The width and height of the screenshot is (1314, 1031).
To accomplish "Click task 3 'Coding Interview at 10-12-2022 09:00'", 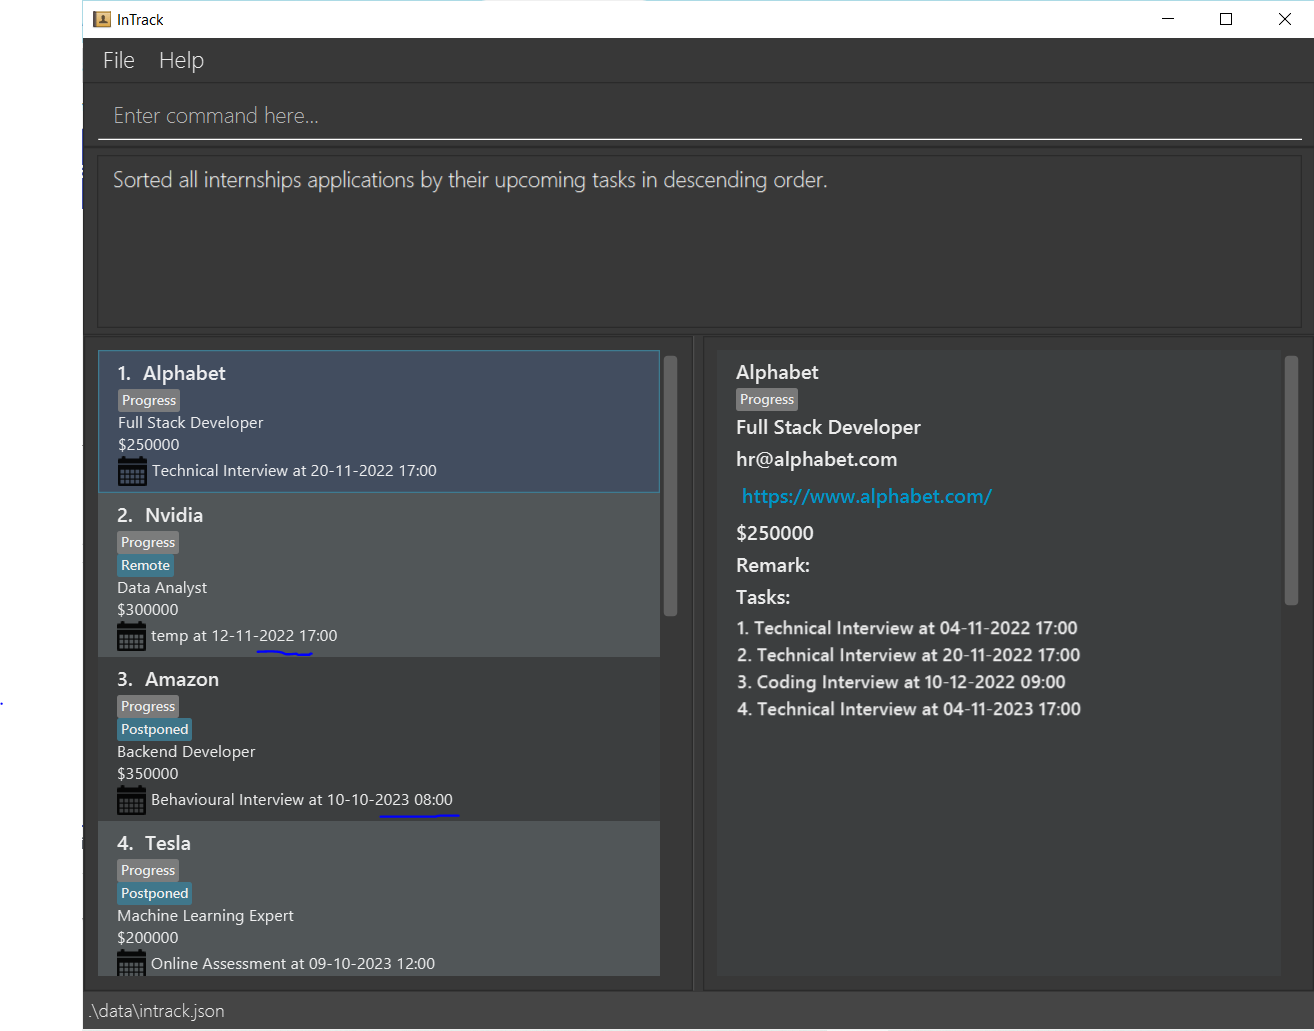I will coord(901,682).
